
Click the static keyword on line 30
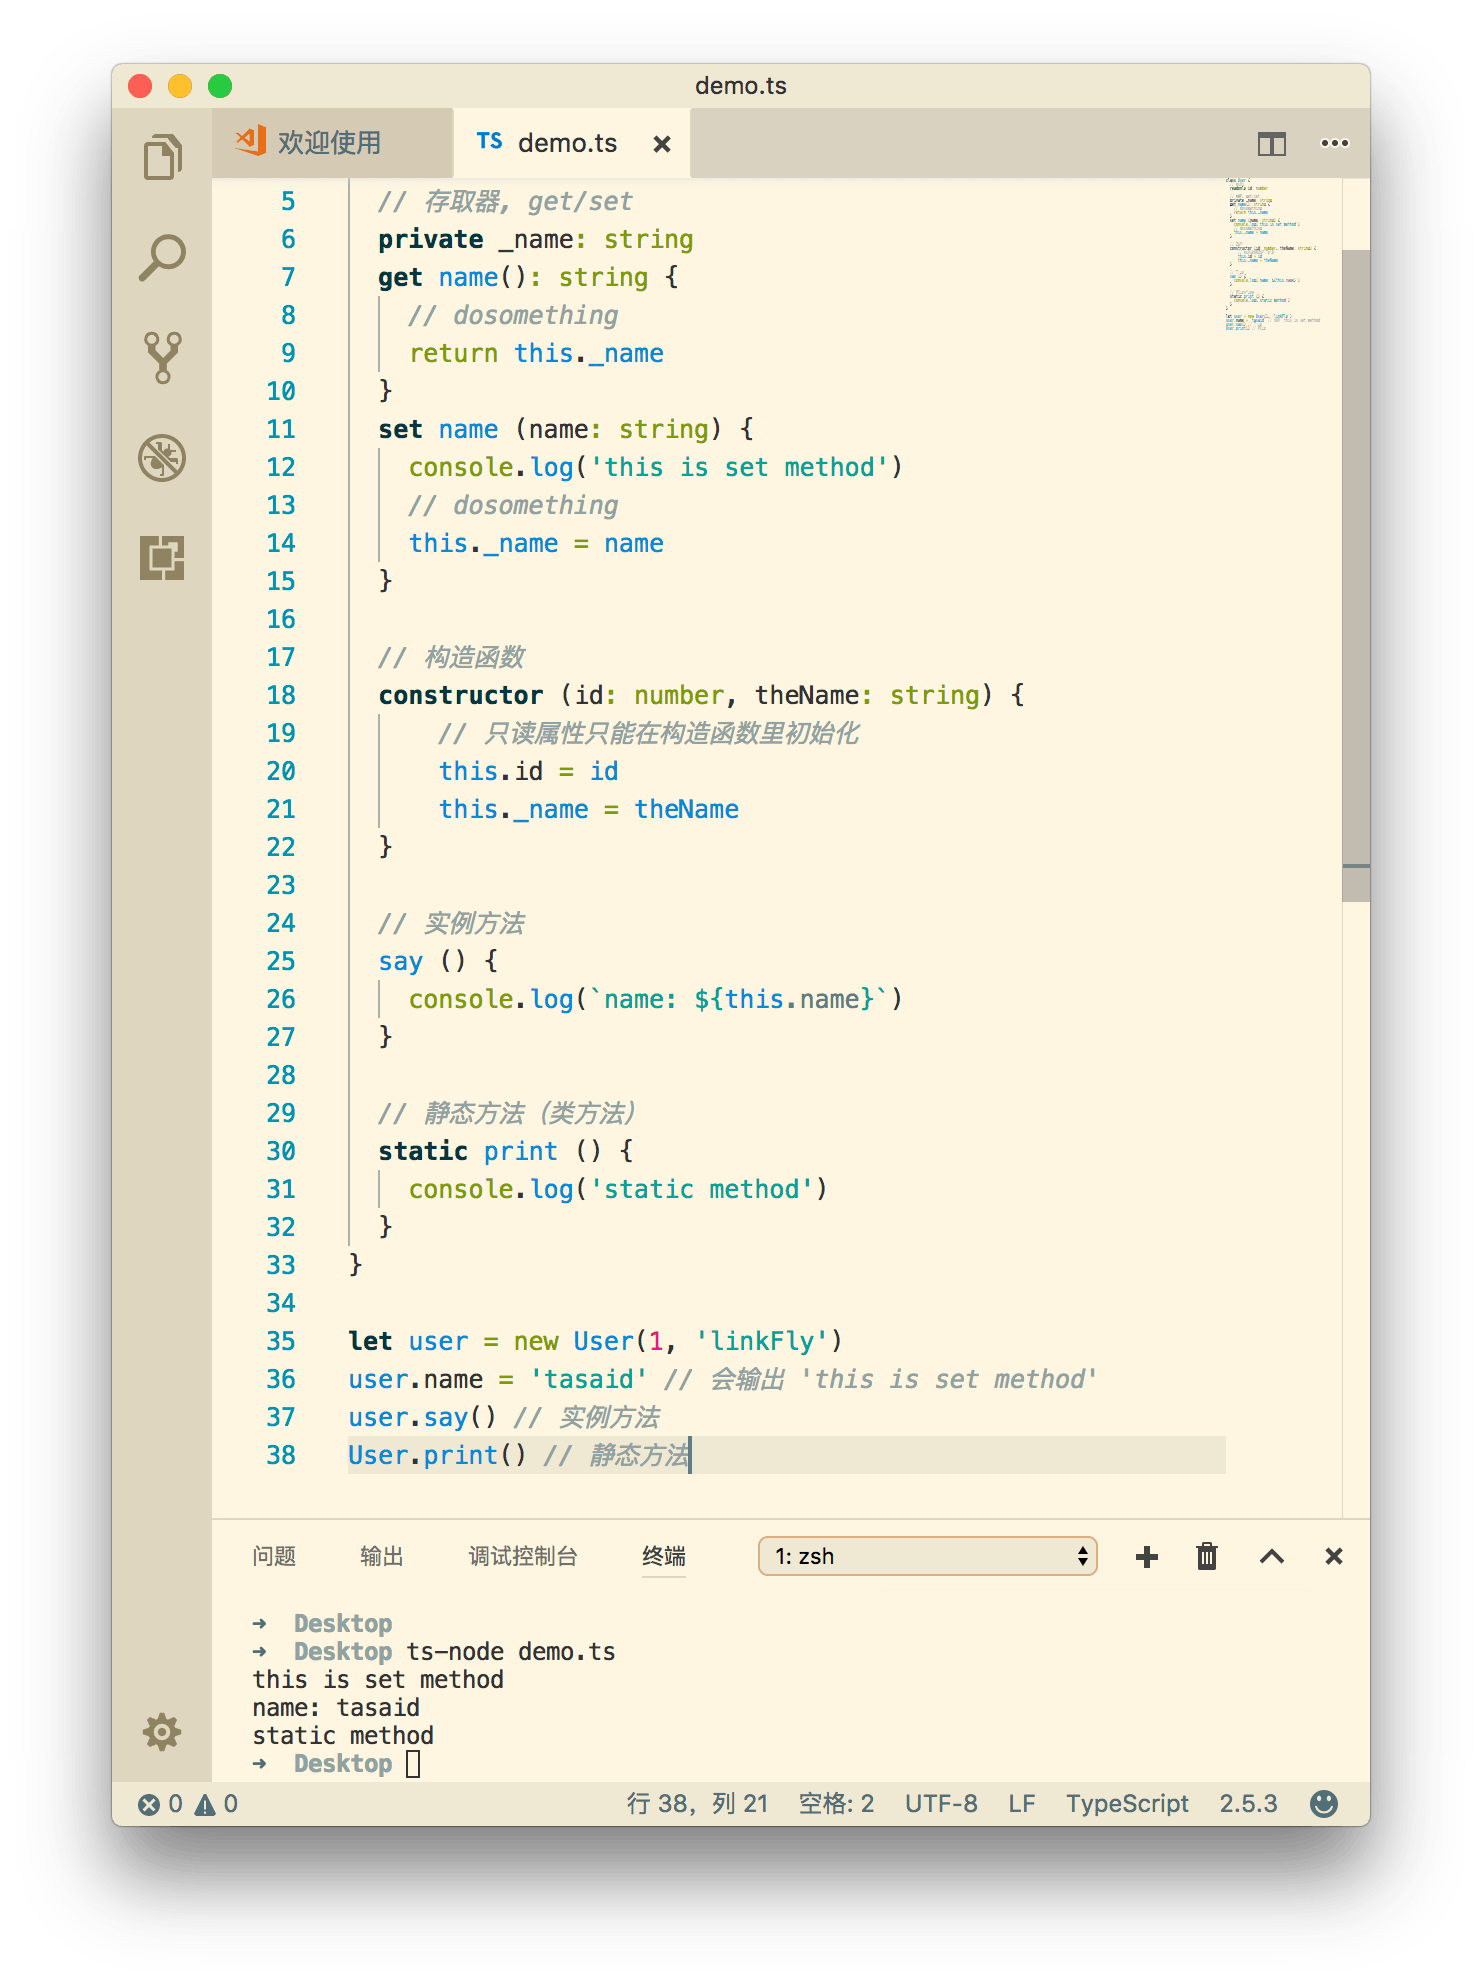tap(423, 1151)
